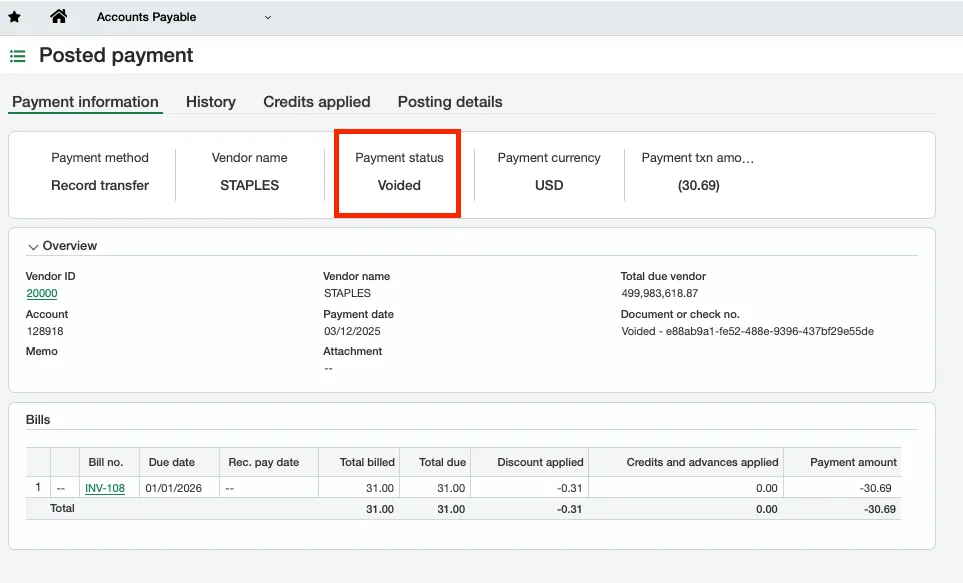Image resolution: width=963 pixels, height=583 pixels.
Task: Click the voided document number text
Action: 747,331
